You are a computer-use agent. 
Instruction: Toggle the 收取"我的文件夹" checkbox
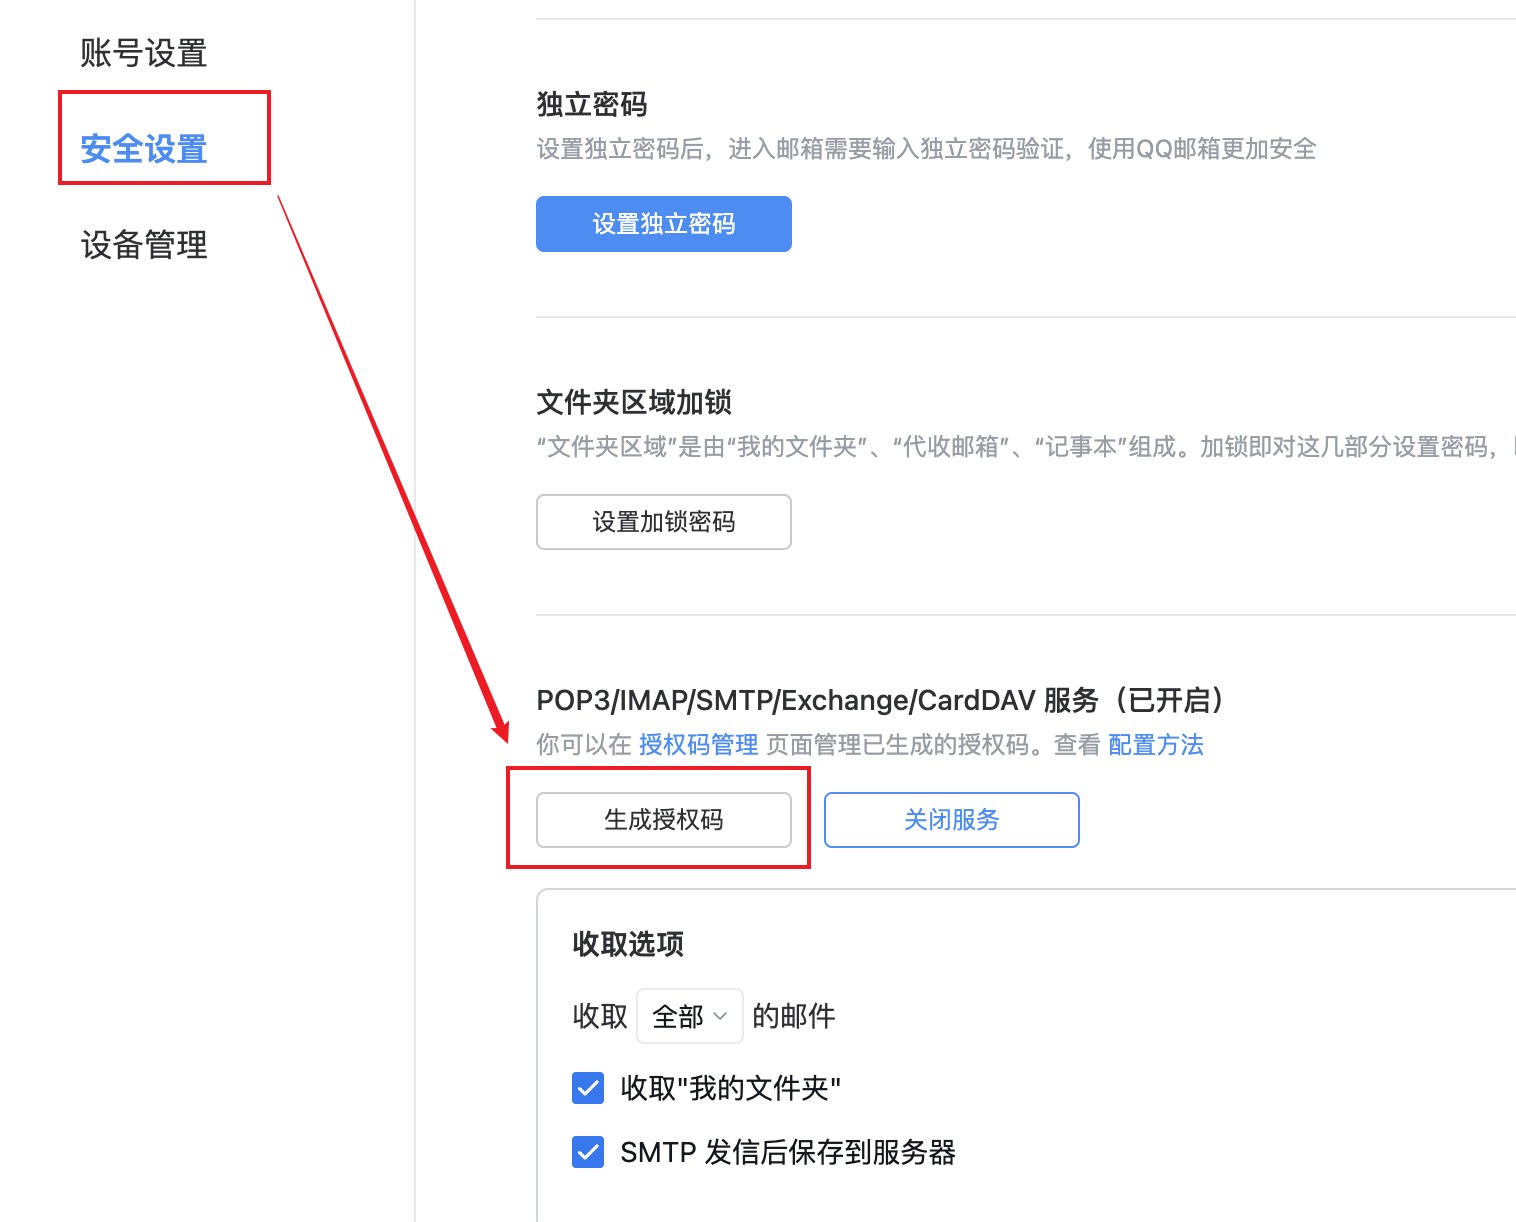[x=588, y=1088]
